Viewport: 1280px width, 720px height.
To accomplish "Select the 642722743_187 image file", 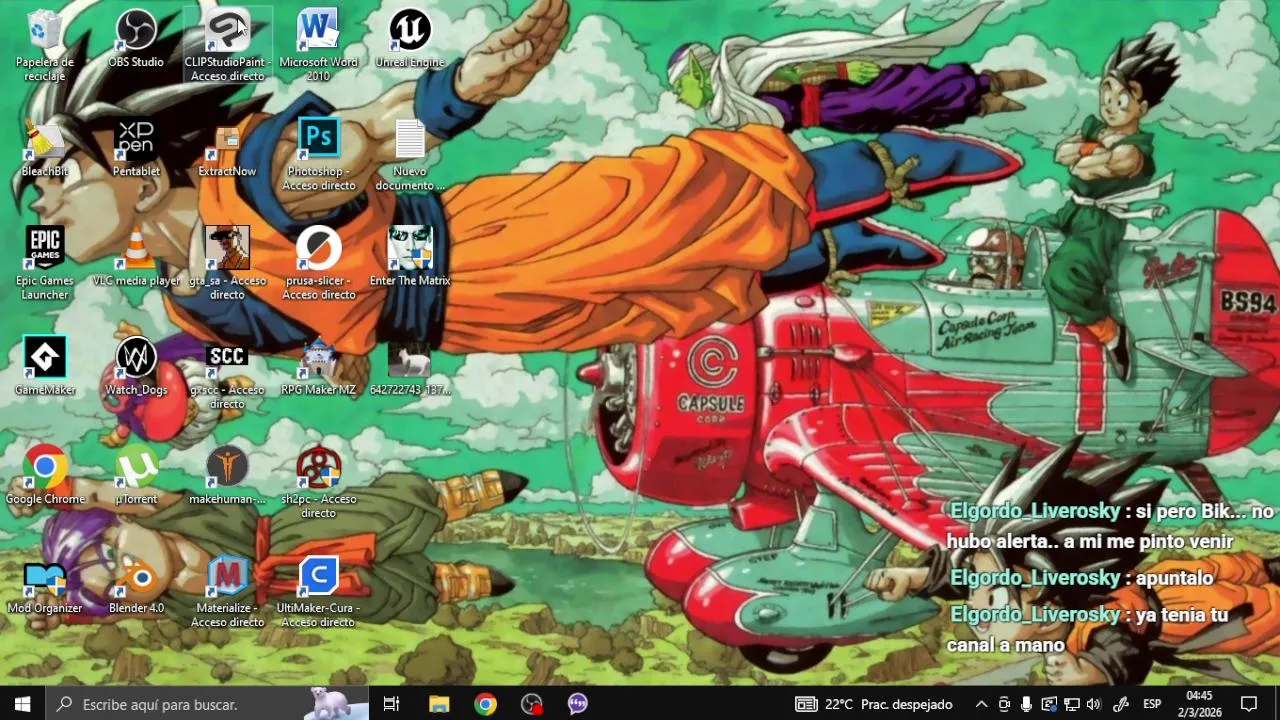I will (410, 367).
